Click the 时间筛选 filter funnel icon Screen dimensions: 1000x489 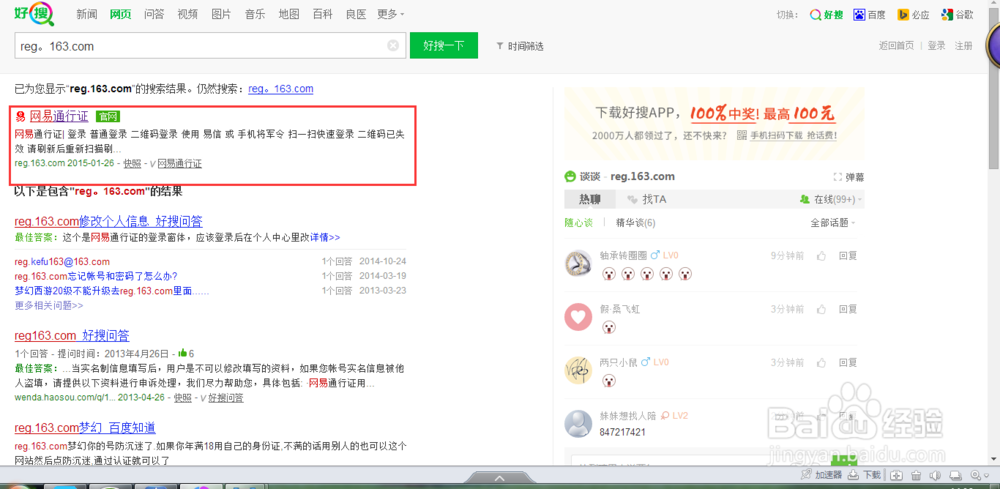pyautogui.click(x=500, y=46)
